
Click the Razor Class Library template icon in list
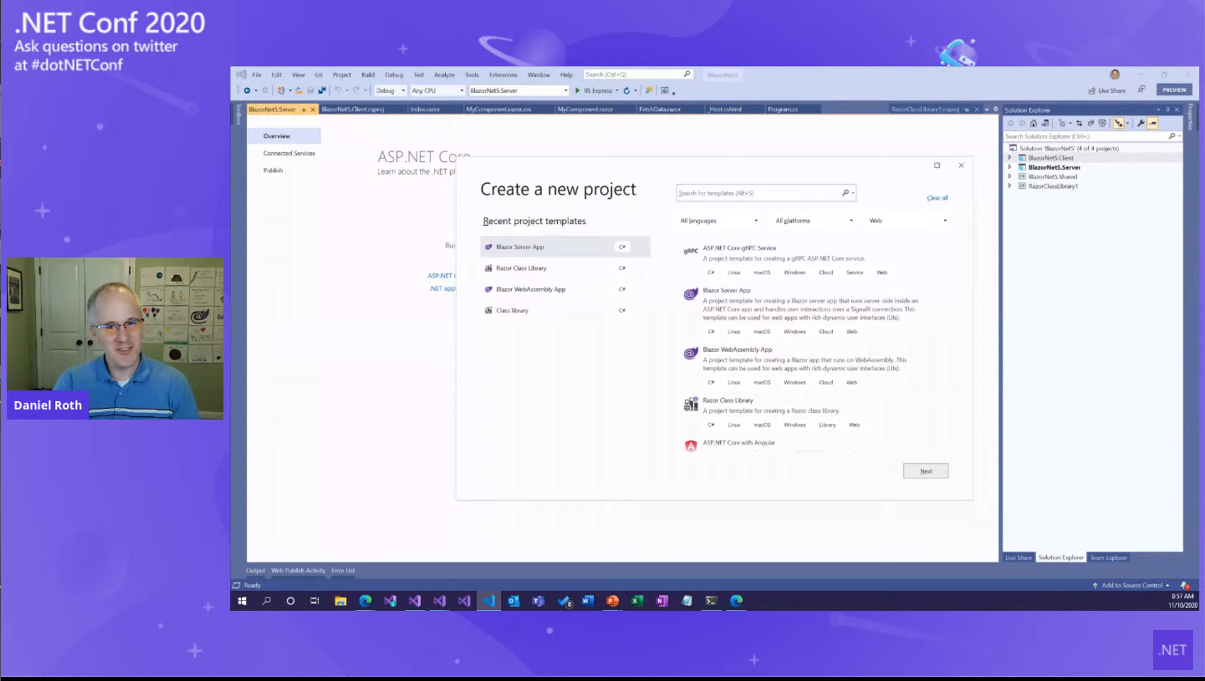[691, 404]
